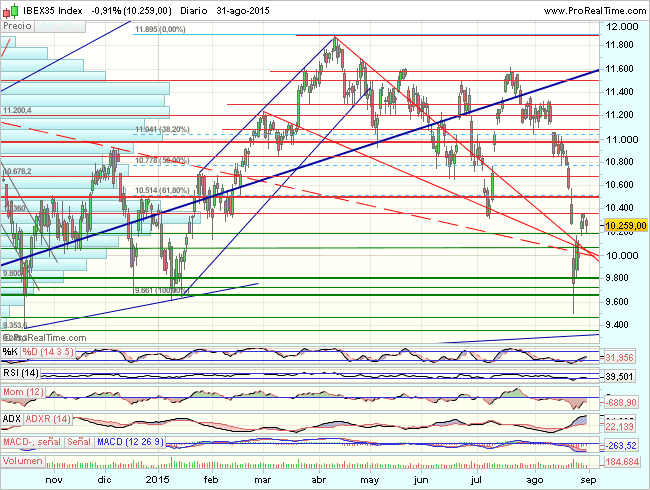Image resolution: width=650 pixels, height=490 pixels.
Task: Select the 10.514 (61,80%) Fibonacci label
Action: (x=162, y=190)
